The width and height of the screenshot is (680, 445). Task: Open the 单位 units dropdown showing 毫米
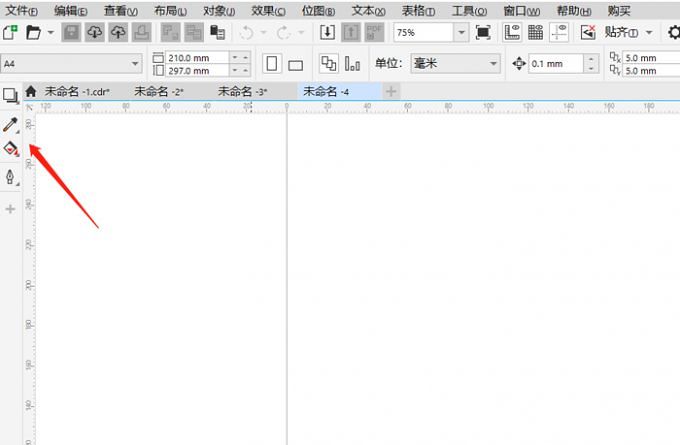pyautogui.click(x=455, y=64)
